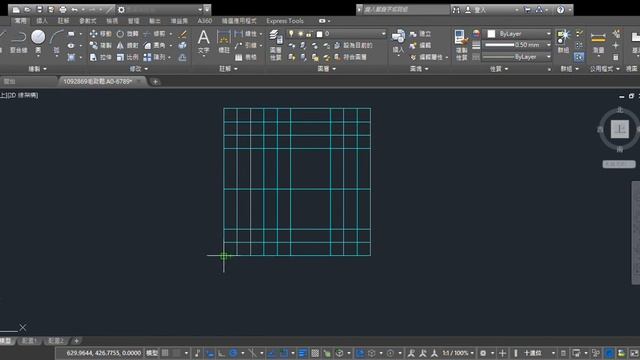
Task: Open the Parametric (參數式) ribbon tab
Action: pos(88,20)
